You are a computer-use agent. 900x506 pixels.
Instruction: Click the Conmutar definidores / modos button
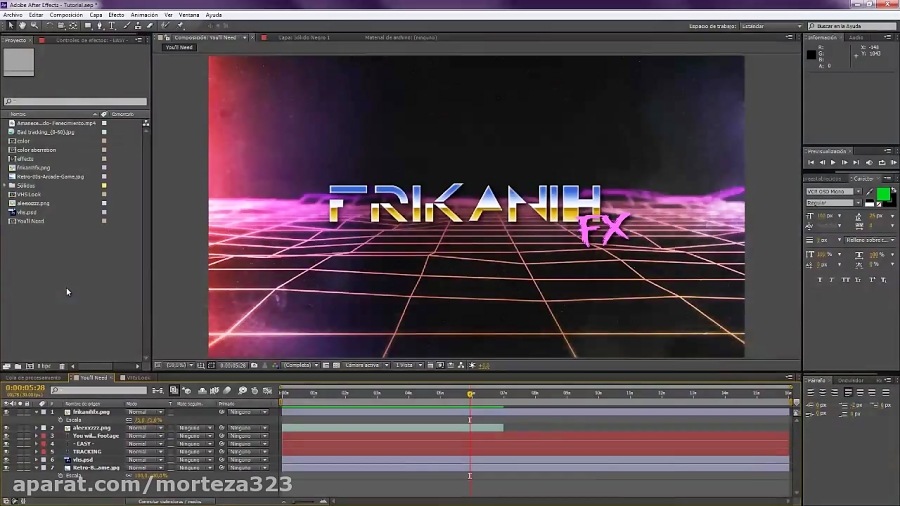pos(170,501)
